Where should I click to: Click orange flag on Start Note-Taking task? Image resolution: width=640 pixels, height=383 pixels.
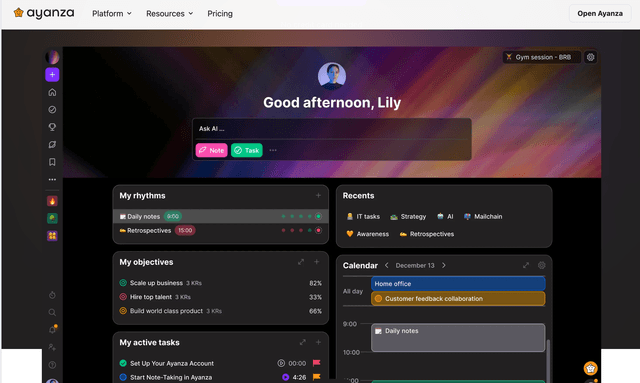click(317, 377)
